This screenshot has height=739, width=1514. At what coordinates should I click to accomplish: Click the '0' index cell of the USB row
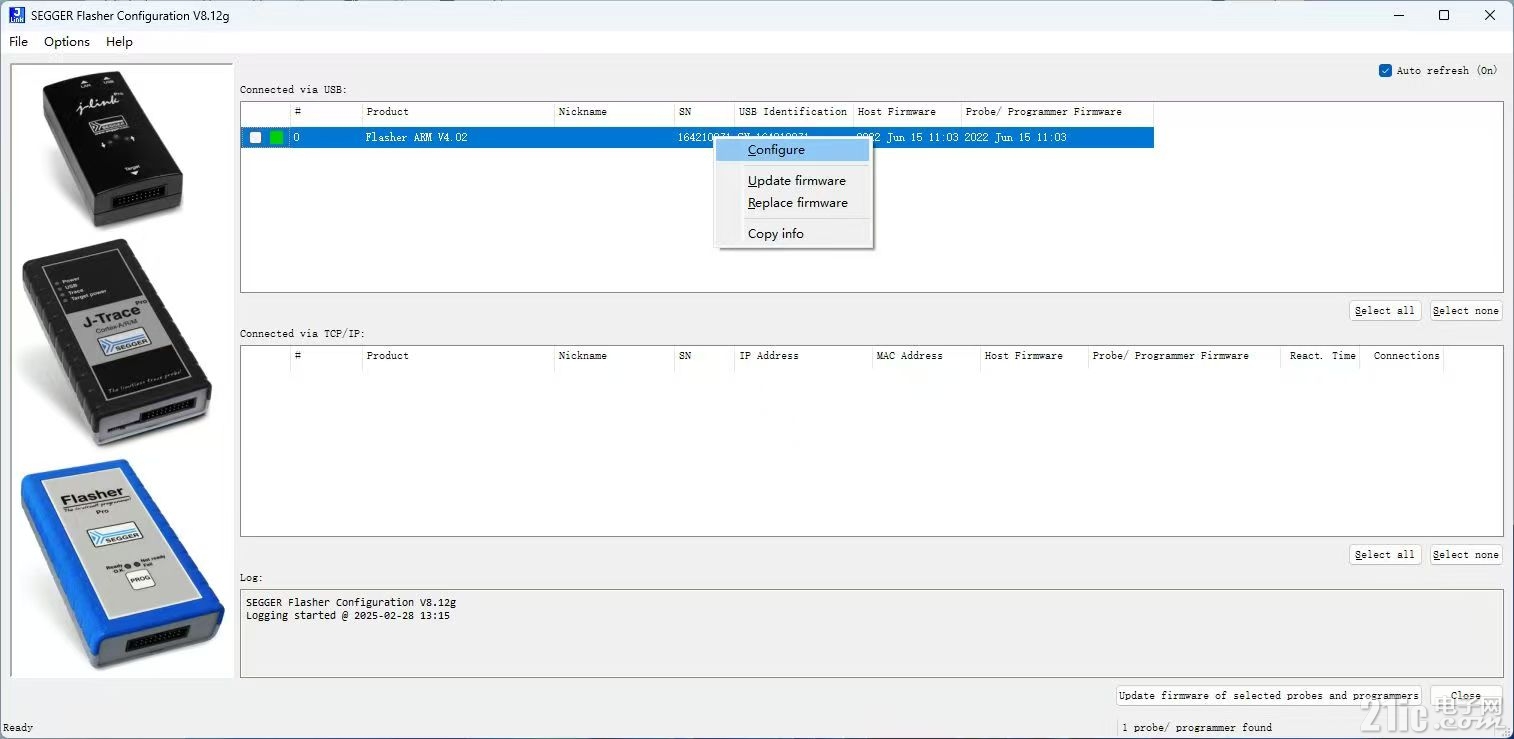[x=296, y=138]
